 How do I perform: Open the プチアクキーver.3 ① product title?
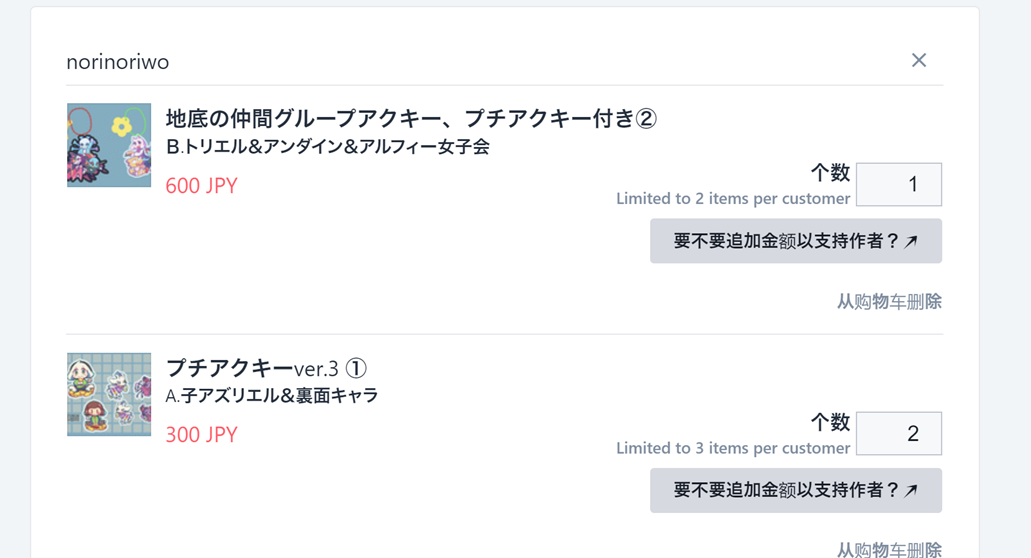(x=265, y=368)
